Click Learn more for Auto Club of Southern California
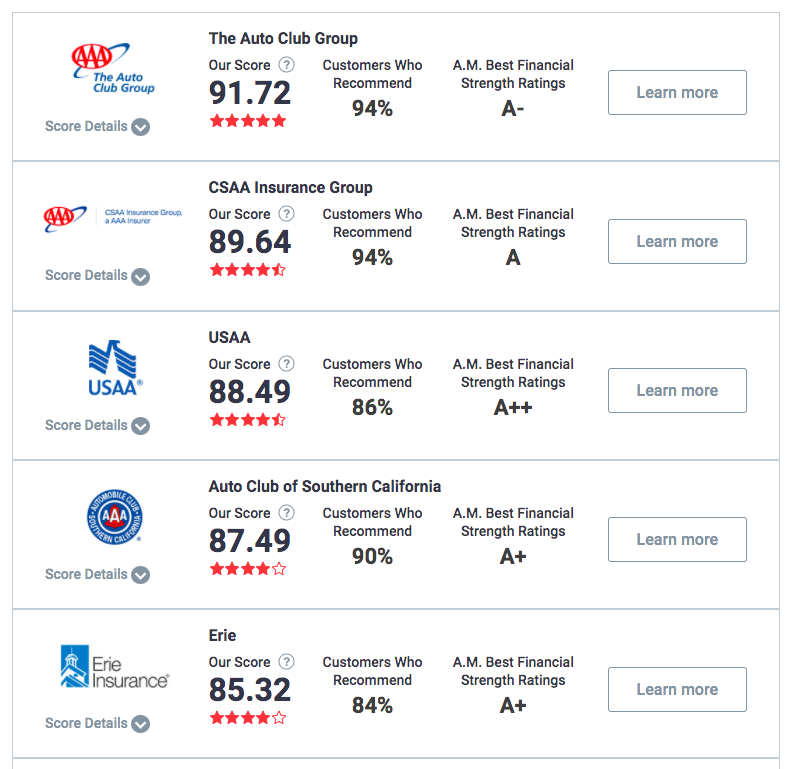Image resolution: width=797 pixels, height=769 pixels. (x=677, y=539)
